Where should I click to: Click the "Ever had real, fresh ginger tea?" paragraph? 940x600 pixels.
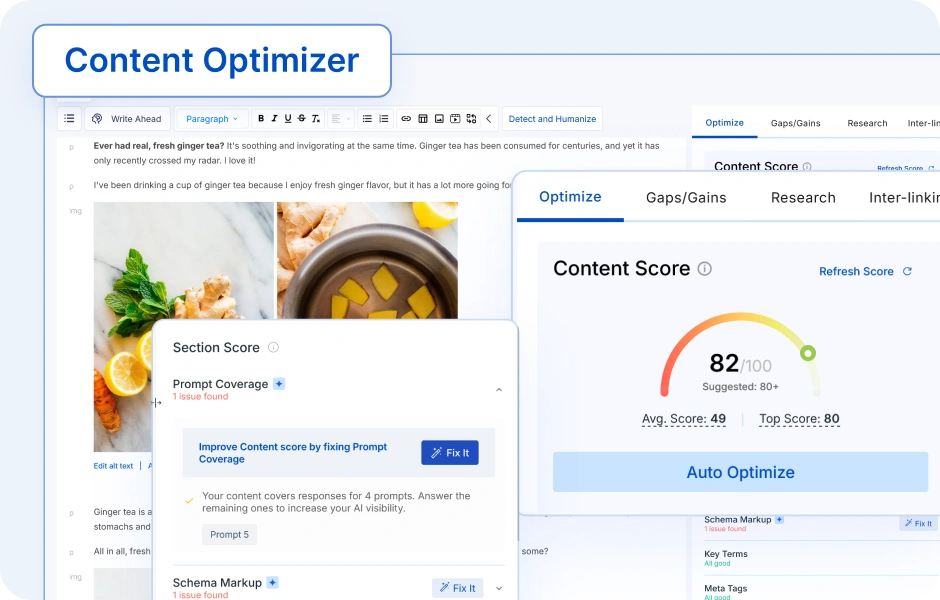click(376, 153)
